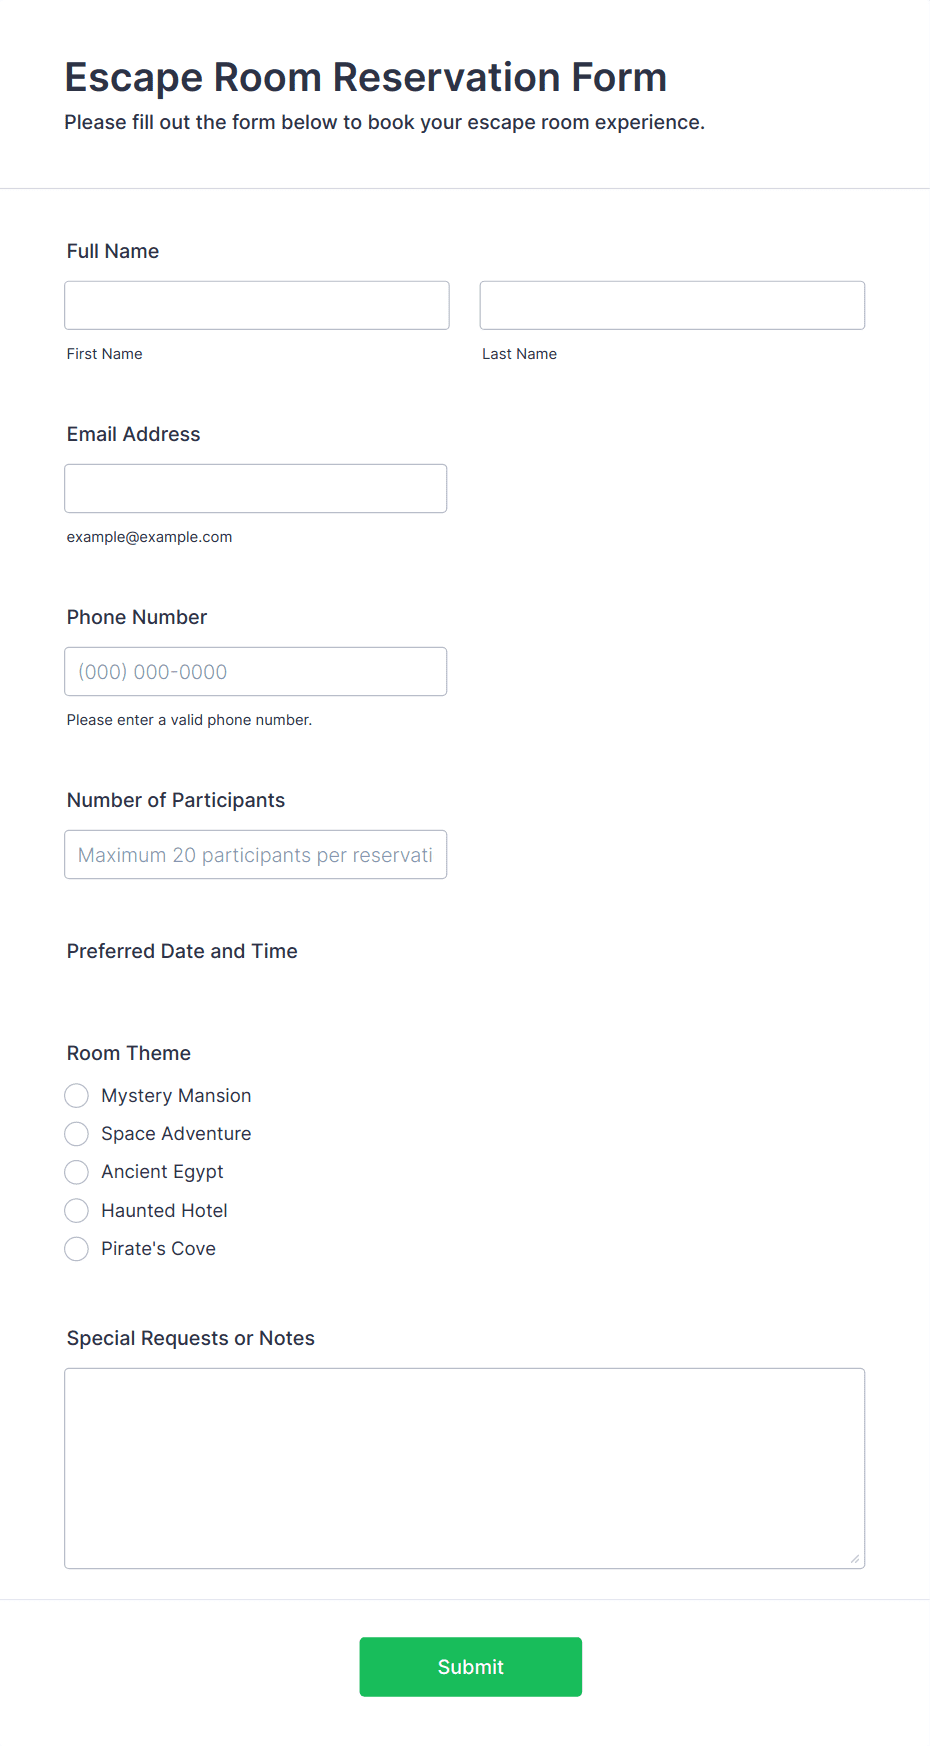930x1746 pixels.
Task: Click the Special Requests or Notes label
Action: click(x=191, y=1338)
